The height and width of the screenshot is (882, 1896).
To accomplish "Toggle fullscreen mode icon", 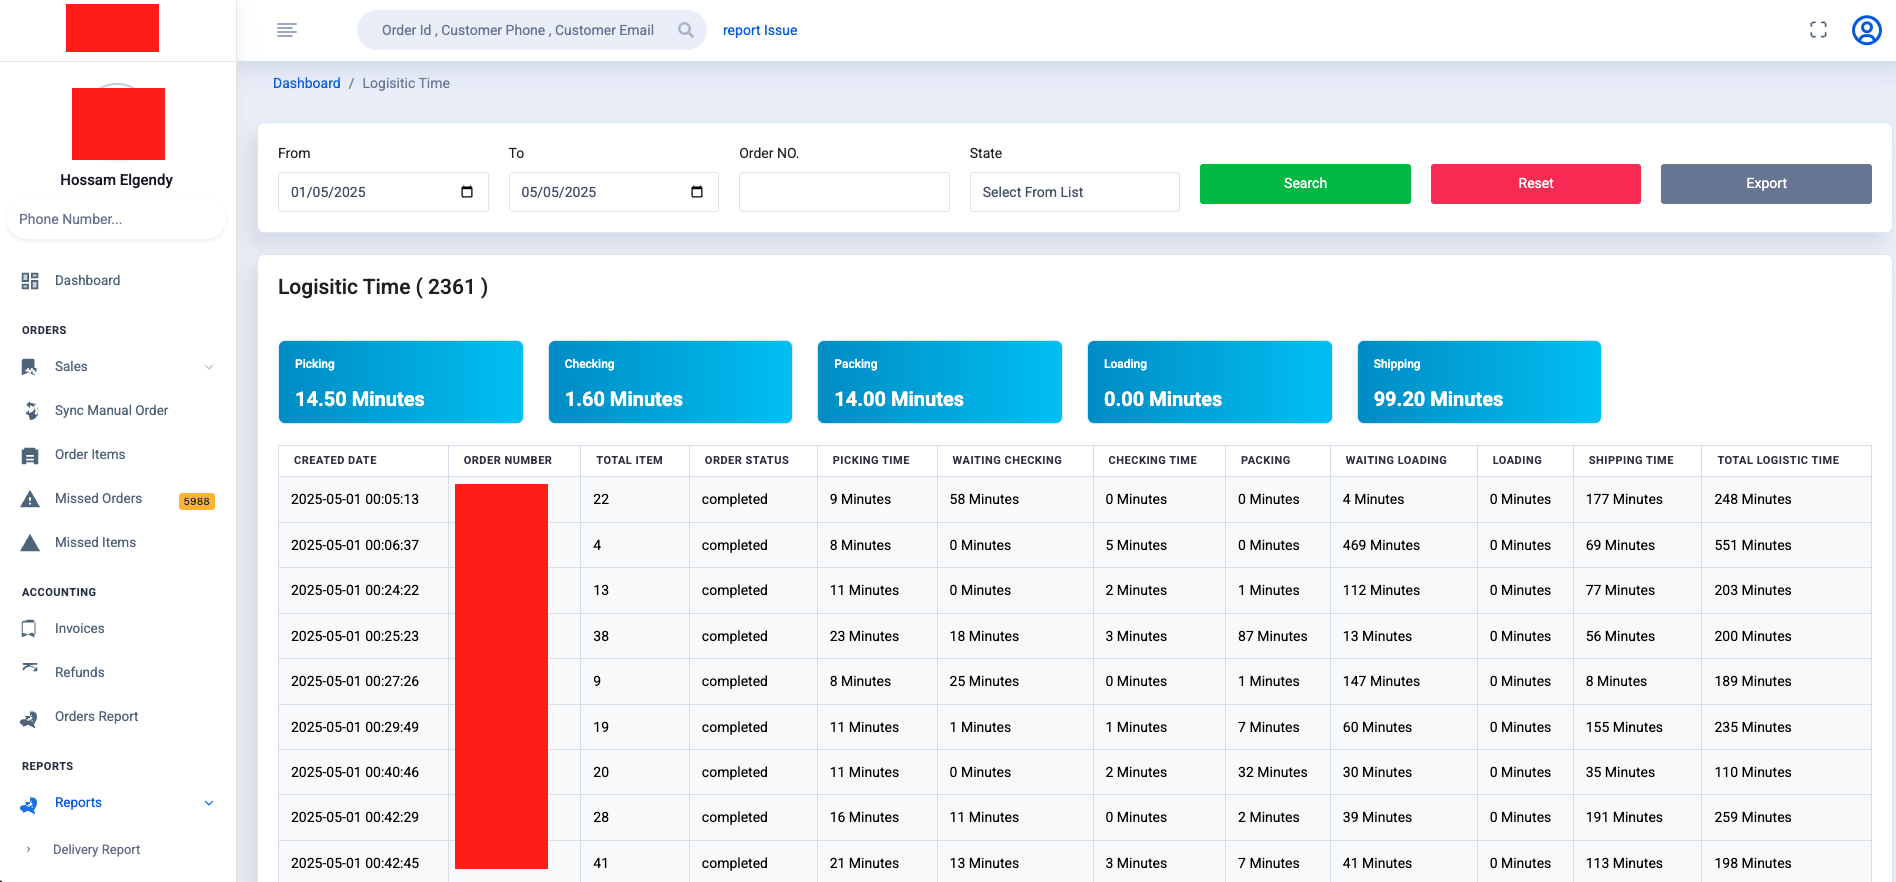I will coord(1818,30).
